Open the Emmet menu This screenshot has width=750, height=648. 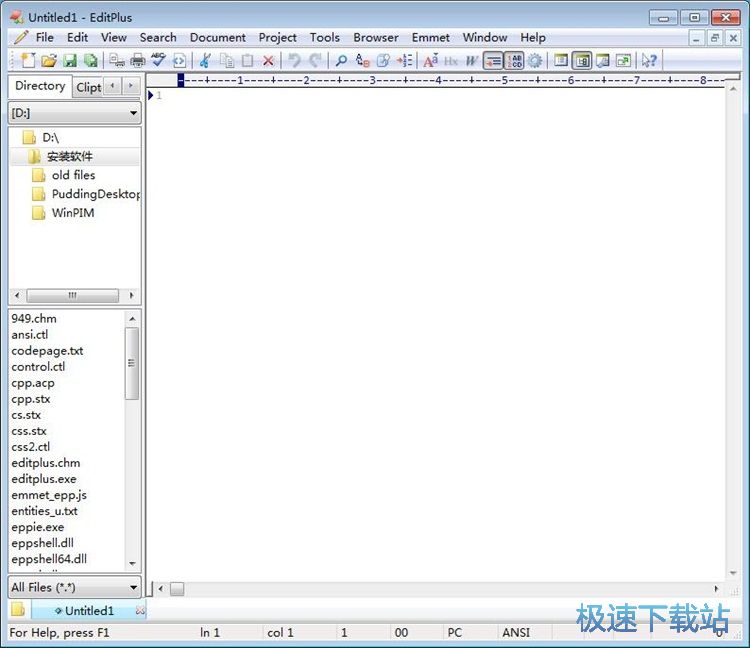430,37
